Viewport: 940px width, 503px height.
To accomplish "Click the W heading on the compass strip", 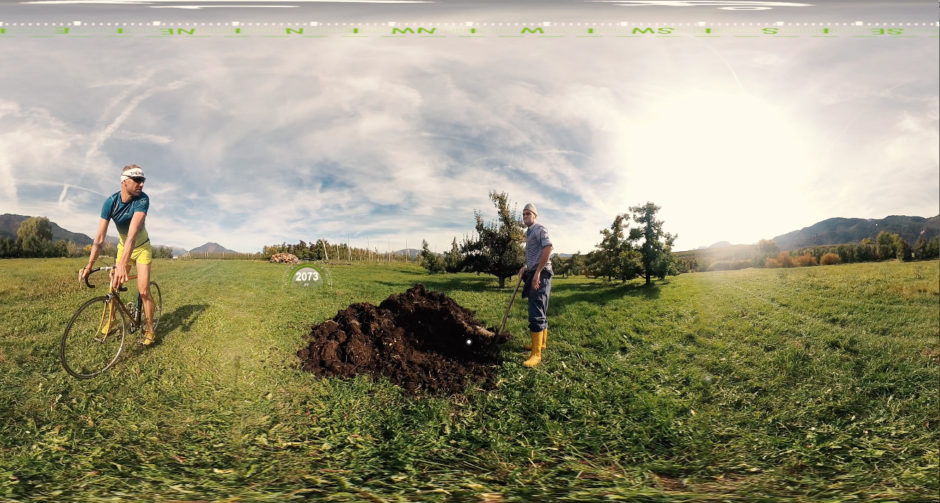I will tap(532, 31).
